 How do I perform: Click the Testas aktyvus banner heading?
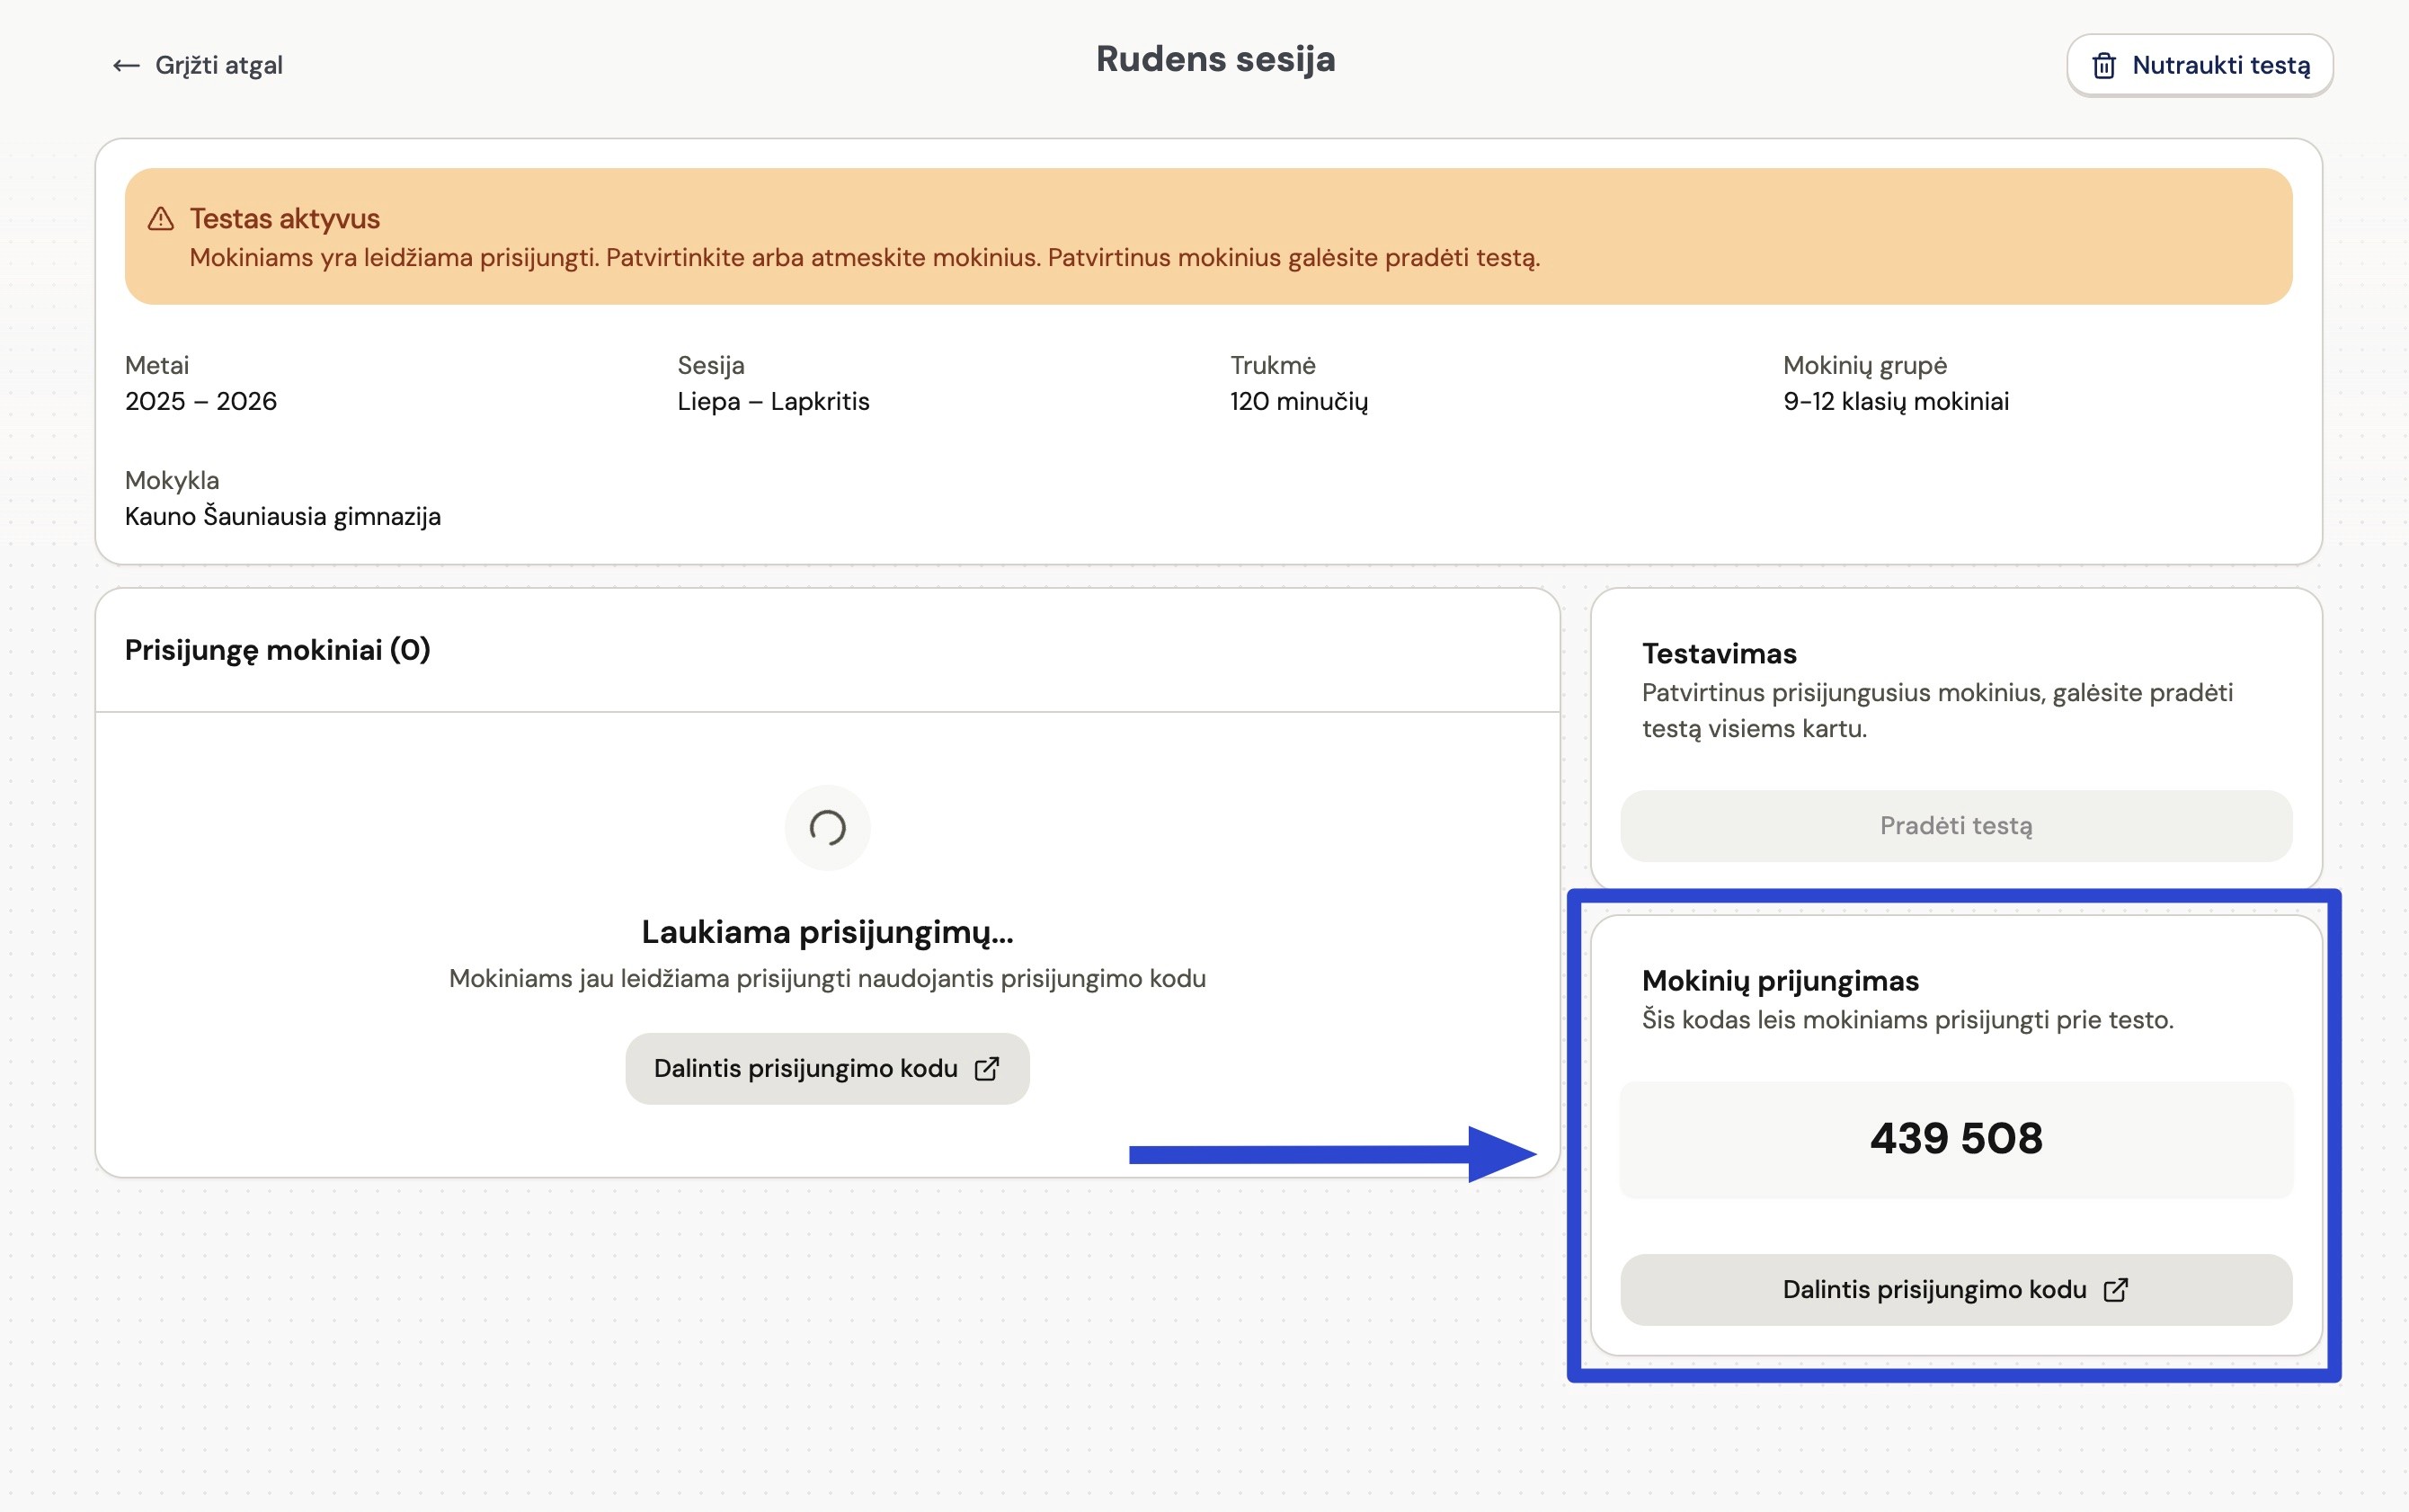[x=285, y=219]
